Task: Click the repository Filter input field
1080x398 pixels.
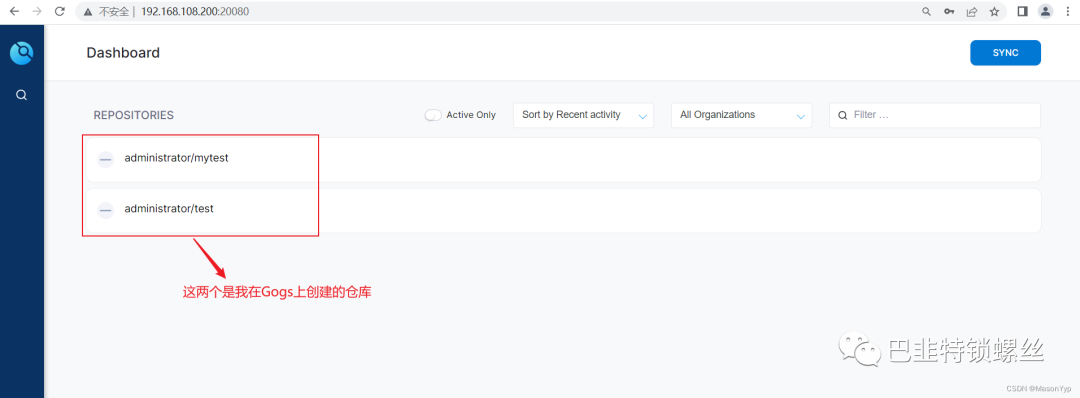Action: 935,115
